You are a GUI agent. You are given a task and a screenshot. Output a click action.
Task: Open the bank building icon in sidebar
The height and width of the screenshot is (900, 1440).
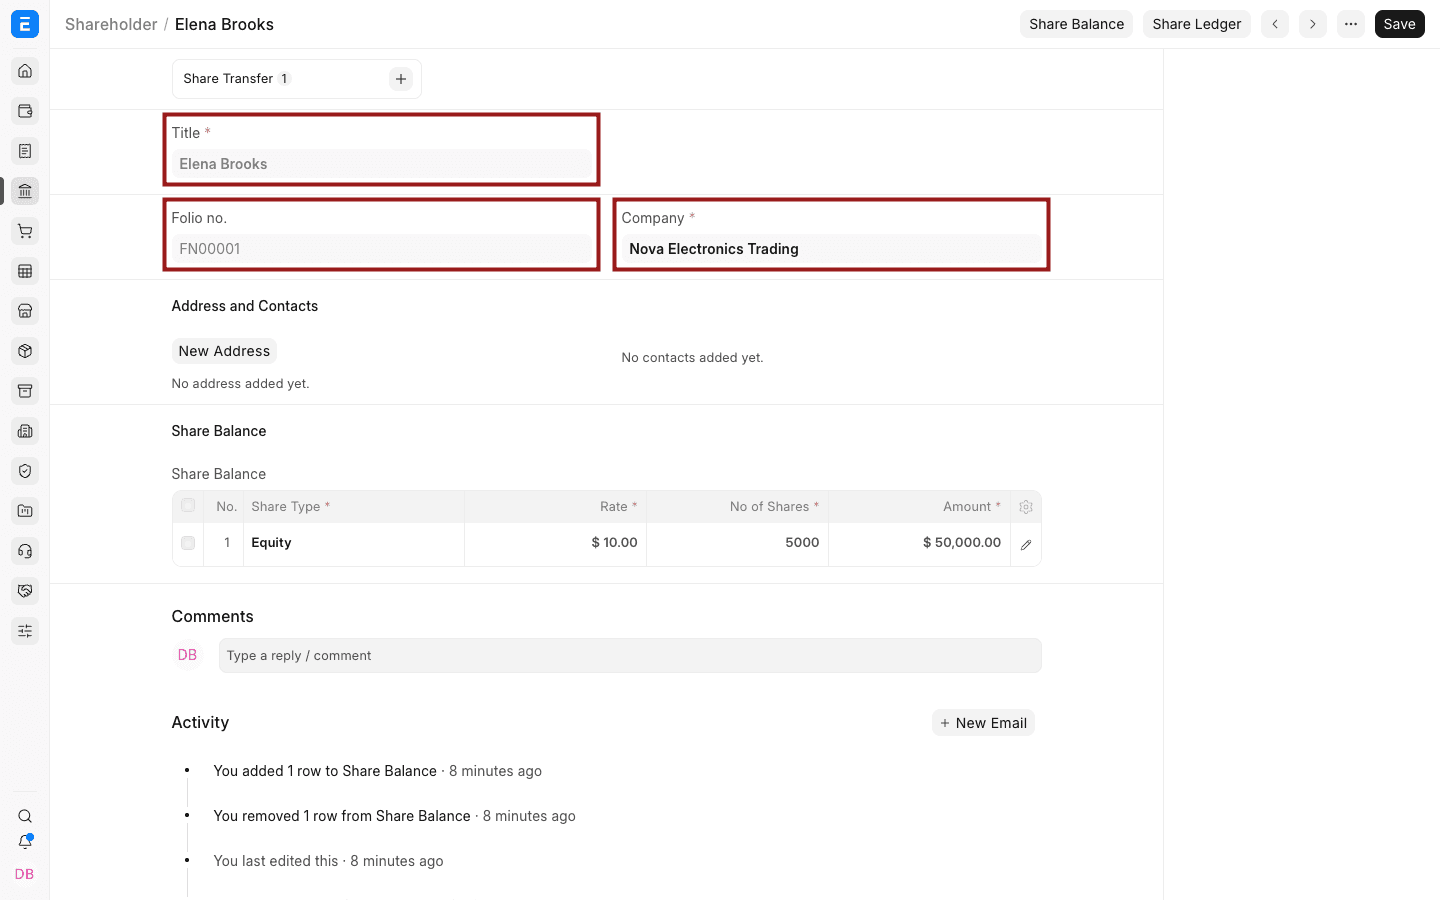25,191
